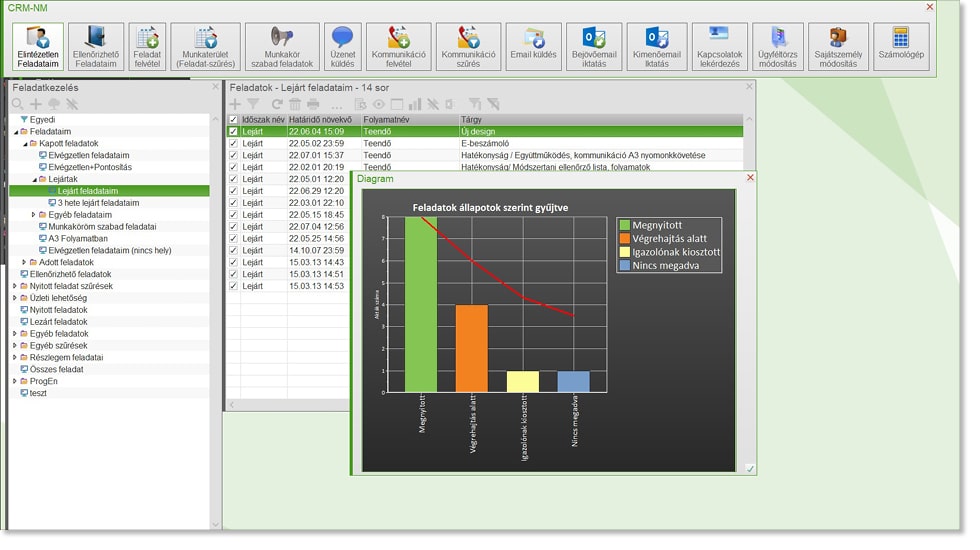Uncheck the row with deadline 22.05.01 12:20
Viewport: 980px width, 550px height.
tap(233, 179)
